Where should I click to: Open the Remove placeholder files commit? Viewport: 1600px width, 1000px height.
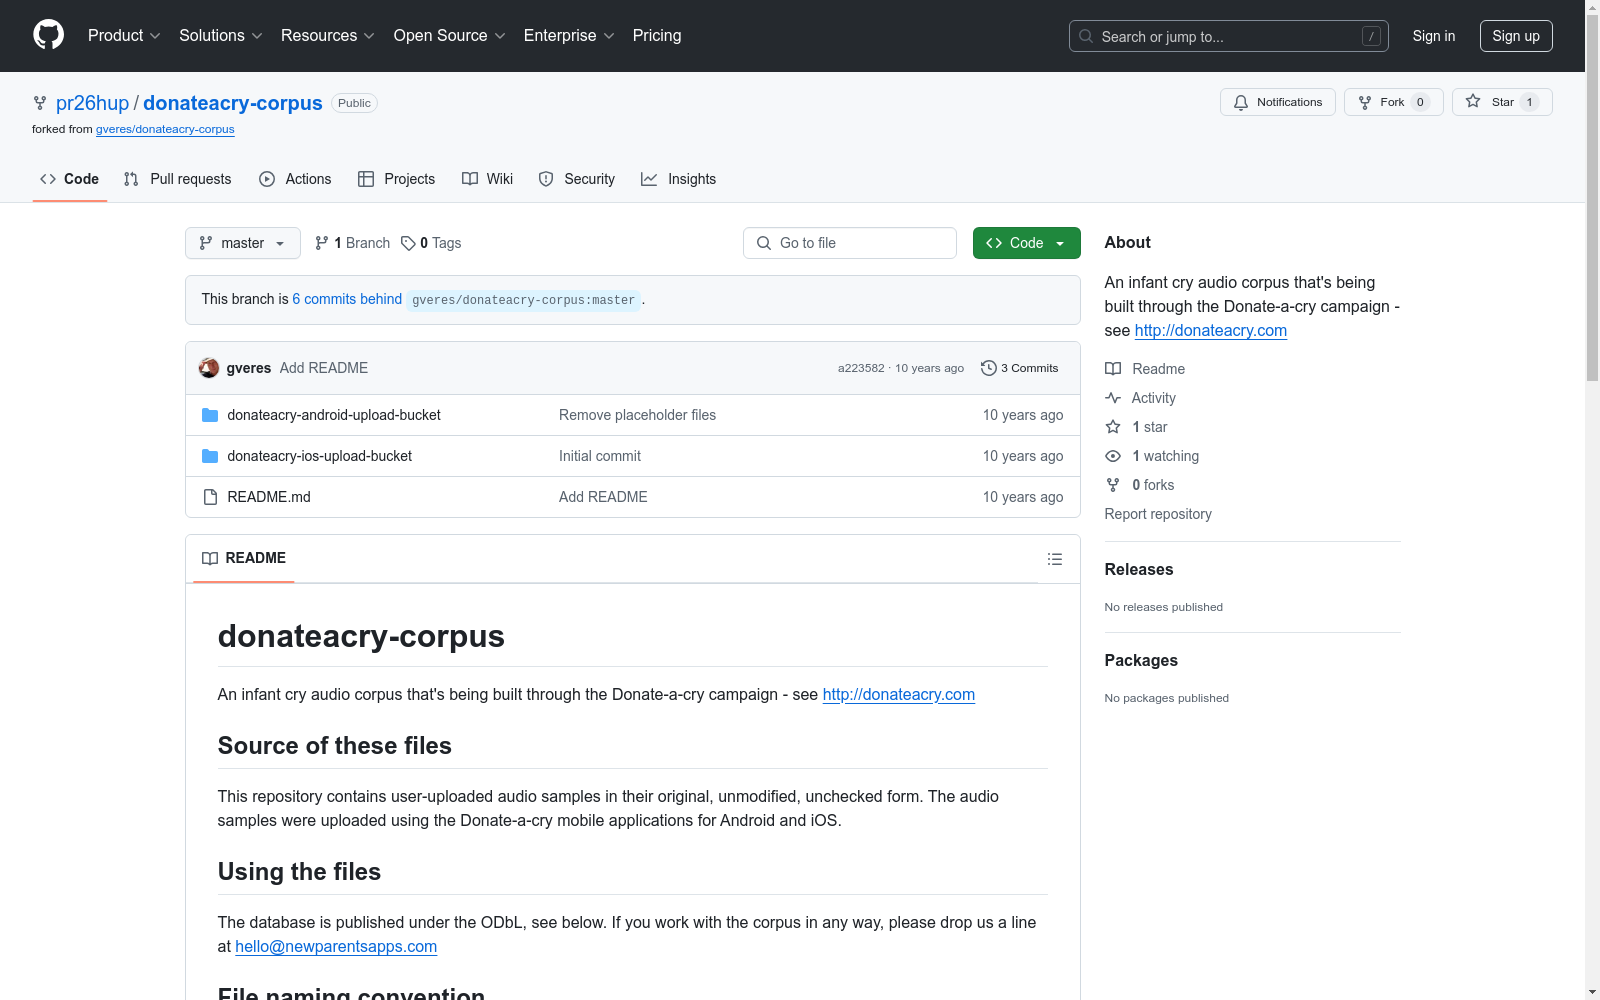tap(637, 415)
